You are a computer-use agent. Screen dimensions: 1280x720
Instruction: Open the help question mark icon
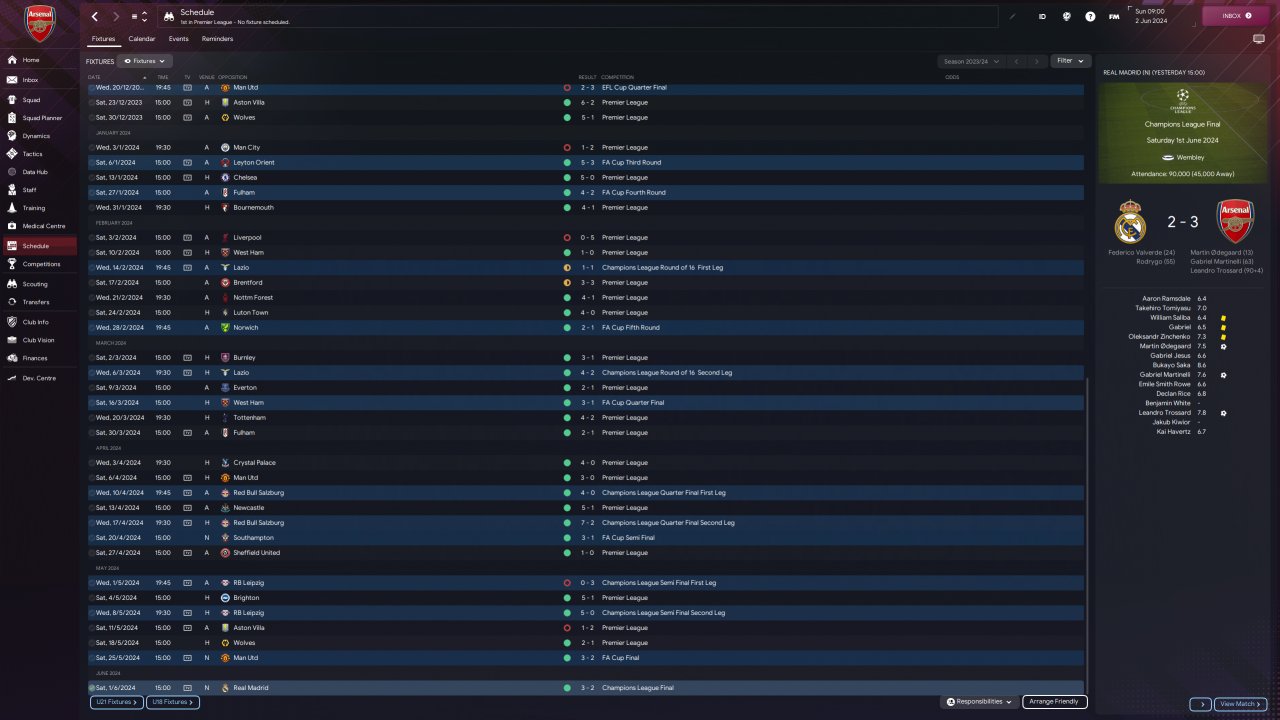[x=1090, y=16]
